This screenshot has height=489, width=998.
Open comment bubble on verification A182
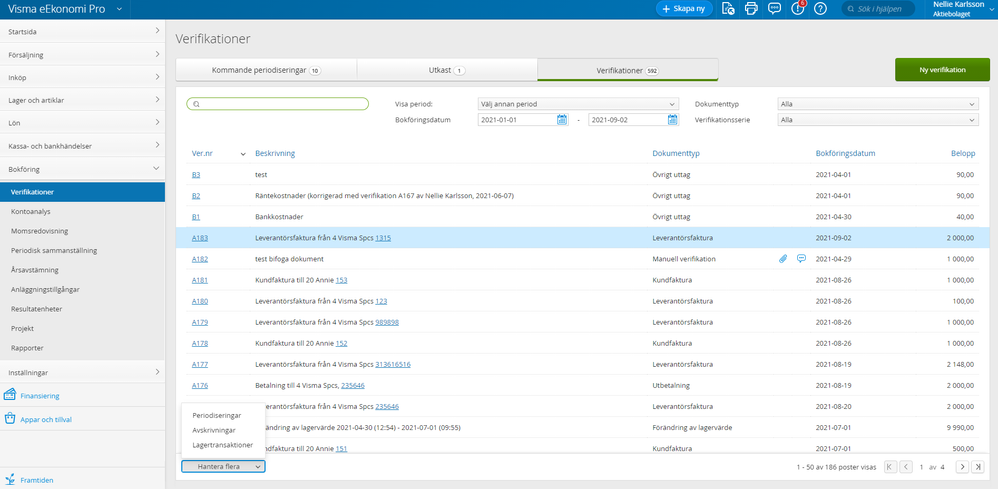pyautogui.click(x=801, y=258)
